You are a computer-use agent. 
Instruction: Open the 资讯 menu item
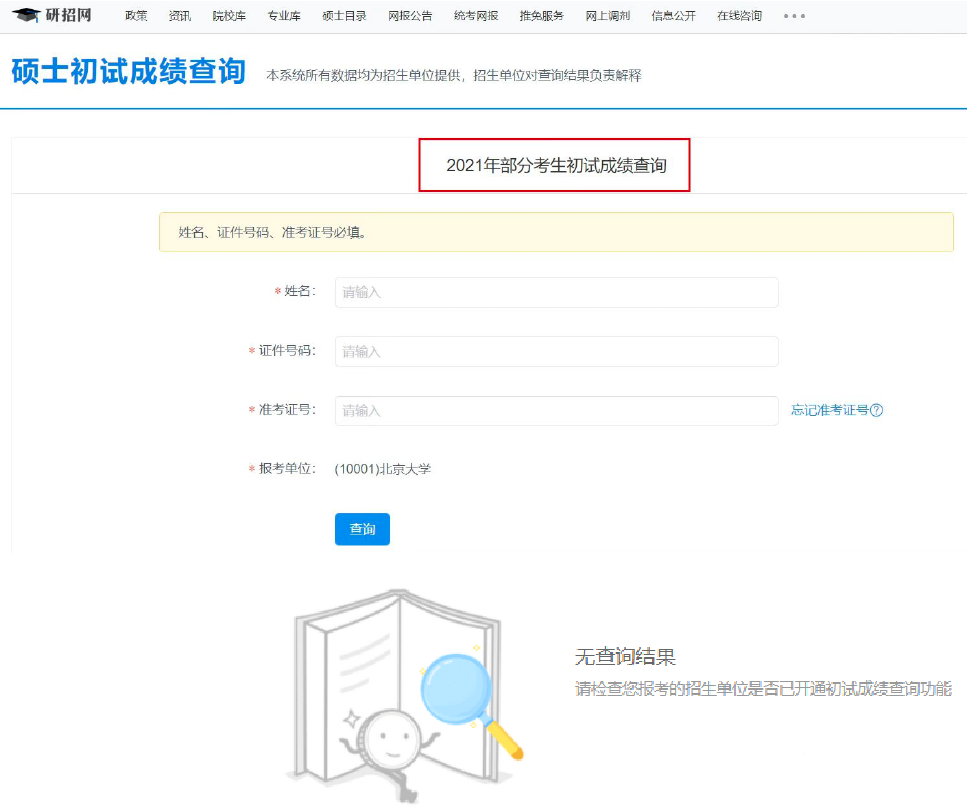click(x=179, y=15)
